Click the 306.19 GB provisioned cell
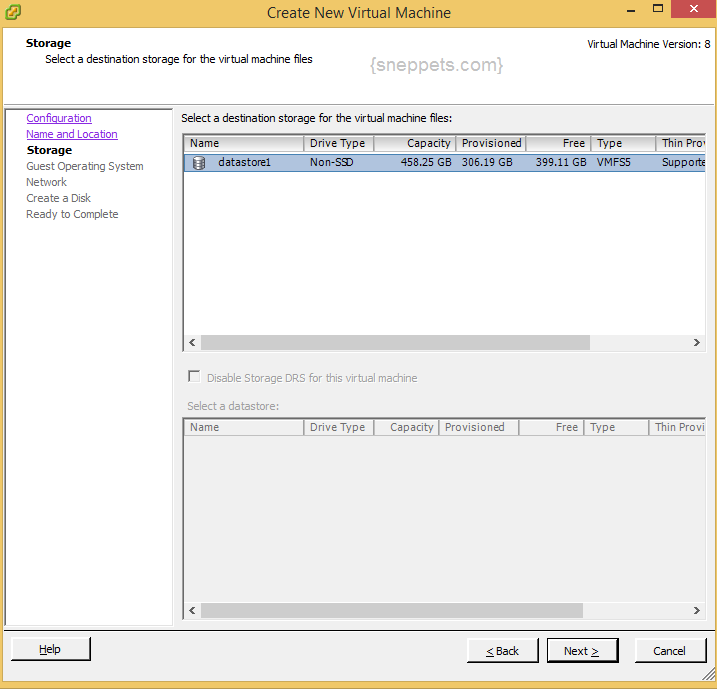The width and height of the screenshot is (717, 689). tap(487, 162)
